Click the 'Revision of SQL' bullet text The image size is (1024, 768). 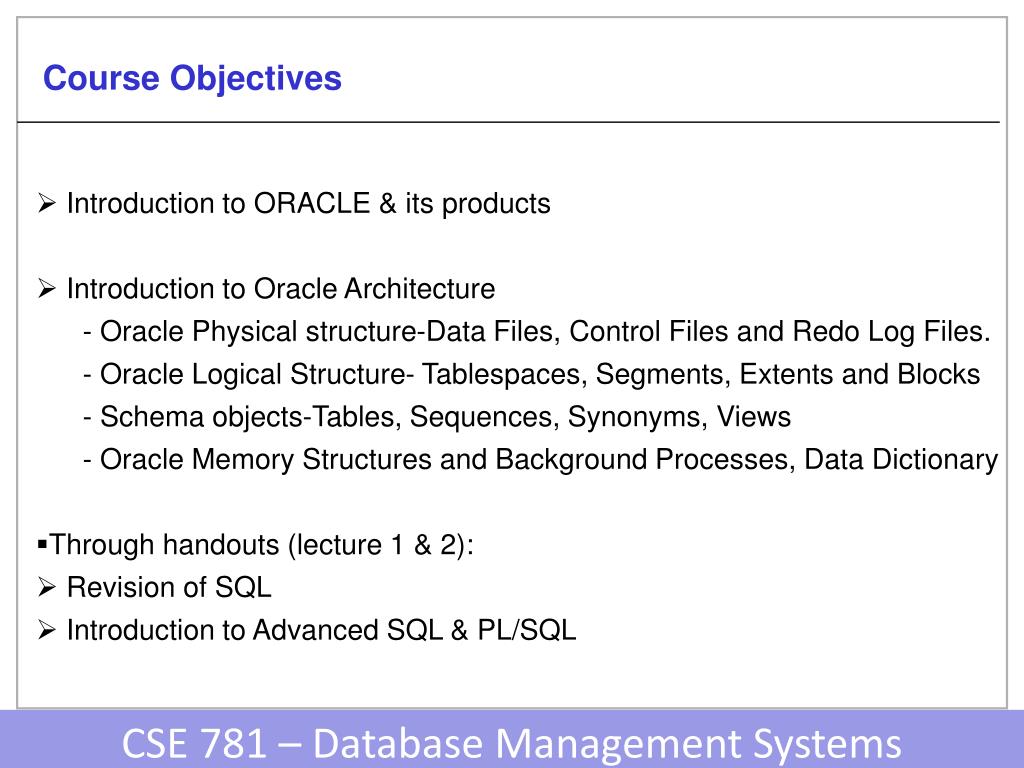(x=169, y=587)
